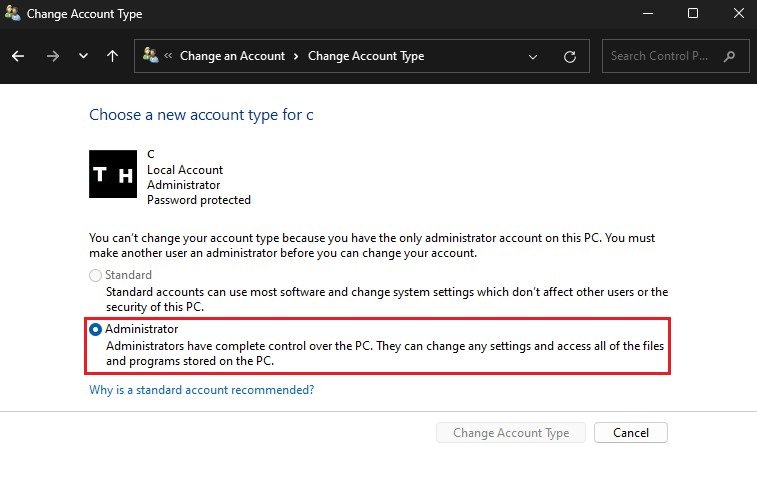Click the Change Account Type breadcrumb
757x483 pixels.
tap(366, 56)
